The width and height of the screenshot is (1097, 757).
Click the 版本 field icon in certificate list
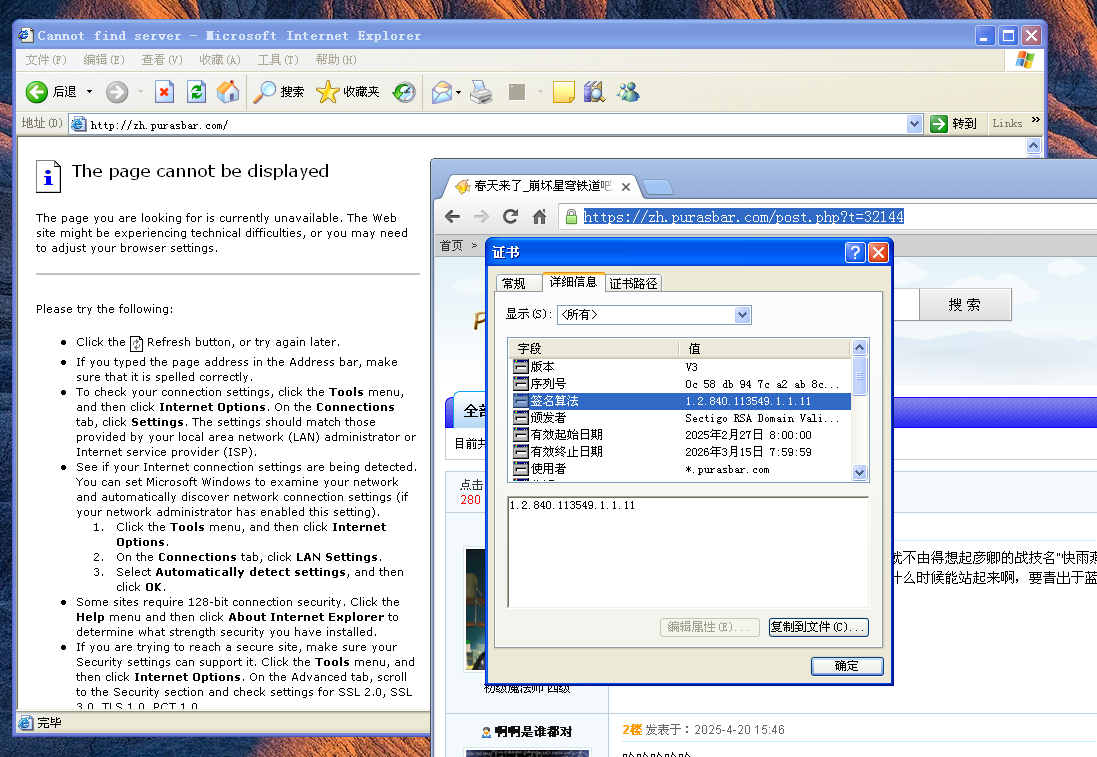click(x=521, y=366)
